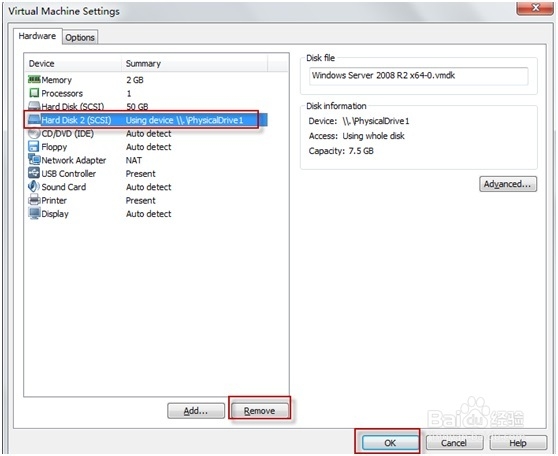Click the Sound Card 'Auto detect' summary
The width and height of the screenshot is (558, 456).
pos(148,187)
